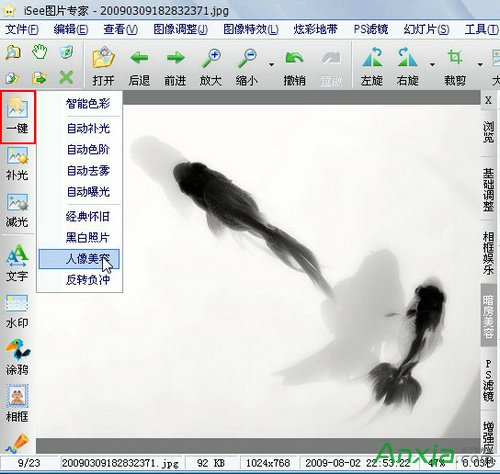Switch to the PS滤镜 side tab
Screen dimensions: 500x474
click(x=488, y=380)
